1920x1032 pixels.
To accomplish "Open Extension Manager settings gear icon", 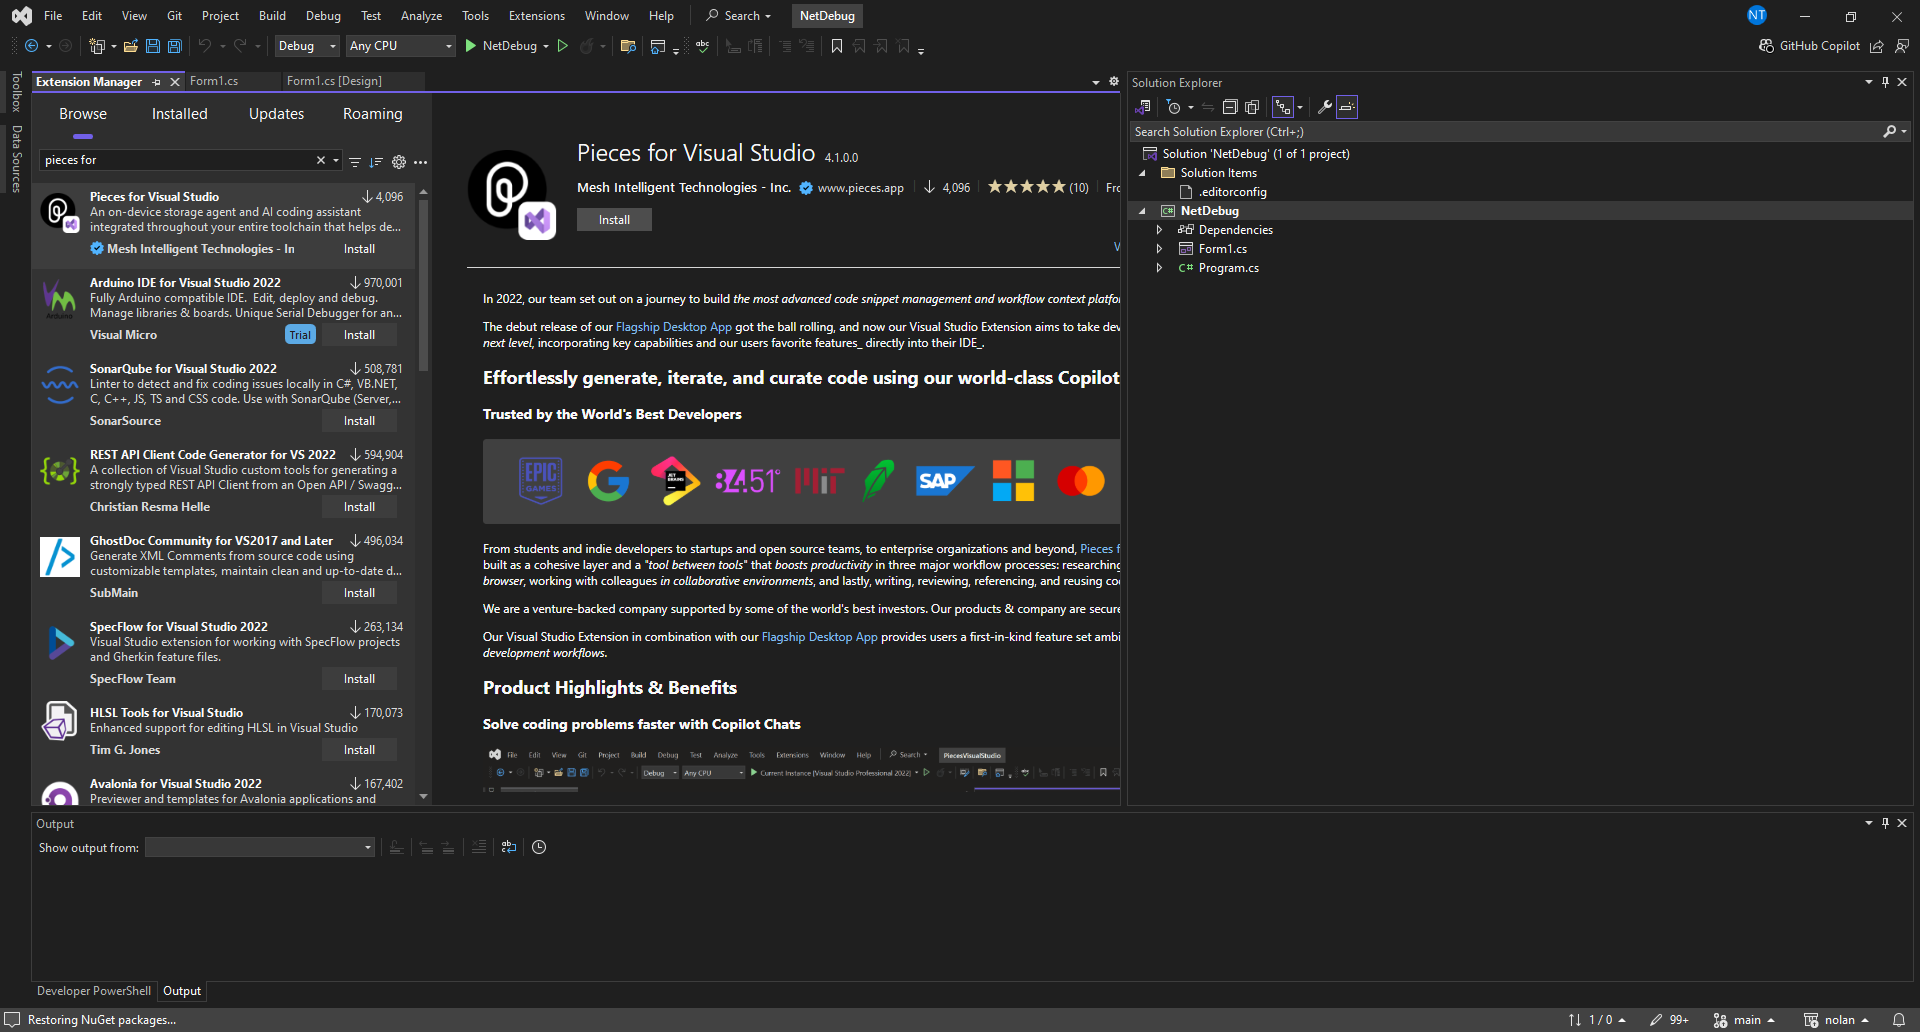I will pyautogui.click(x=399, y=161).
